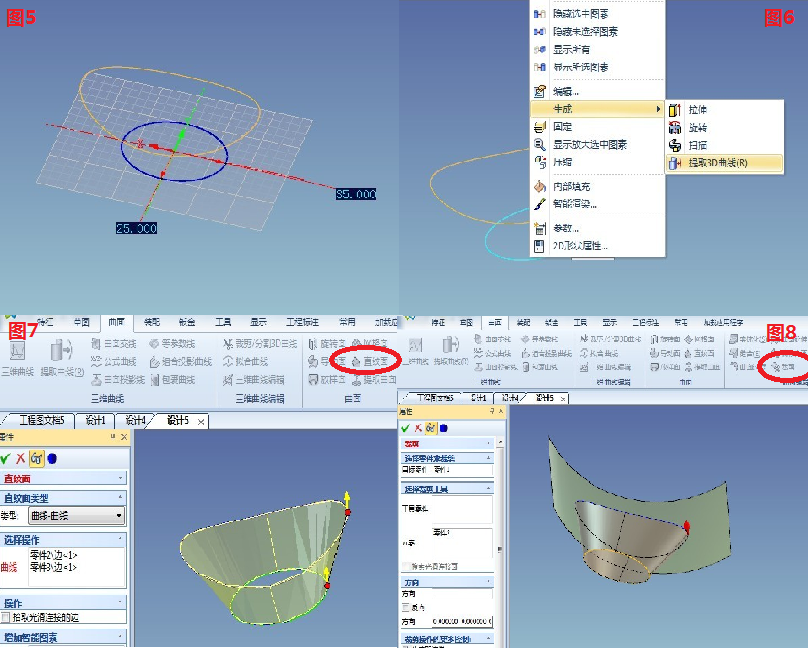Choose 扫描 in the 生成 submenu

725,145
